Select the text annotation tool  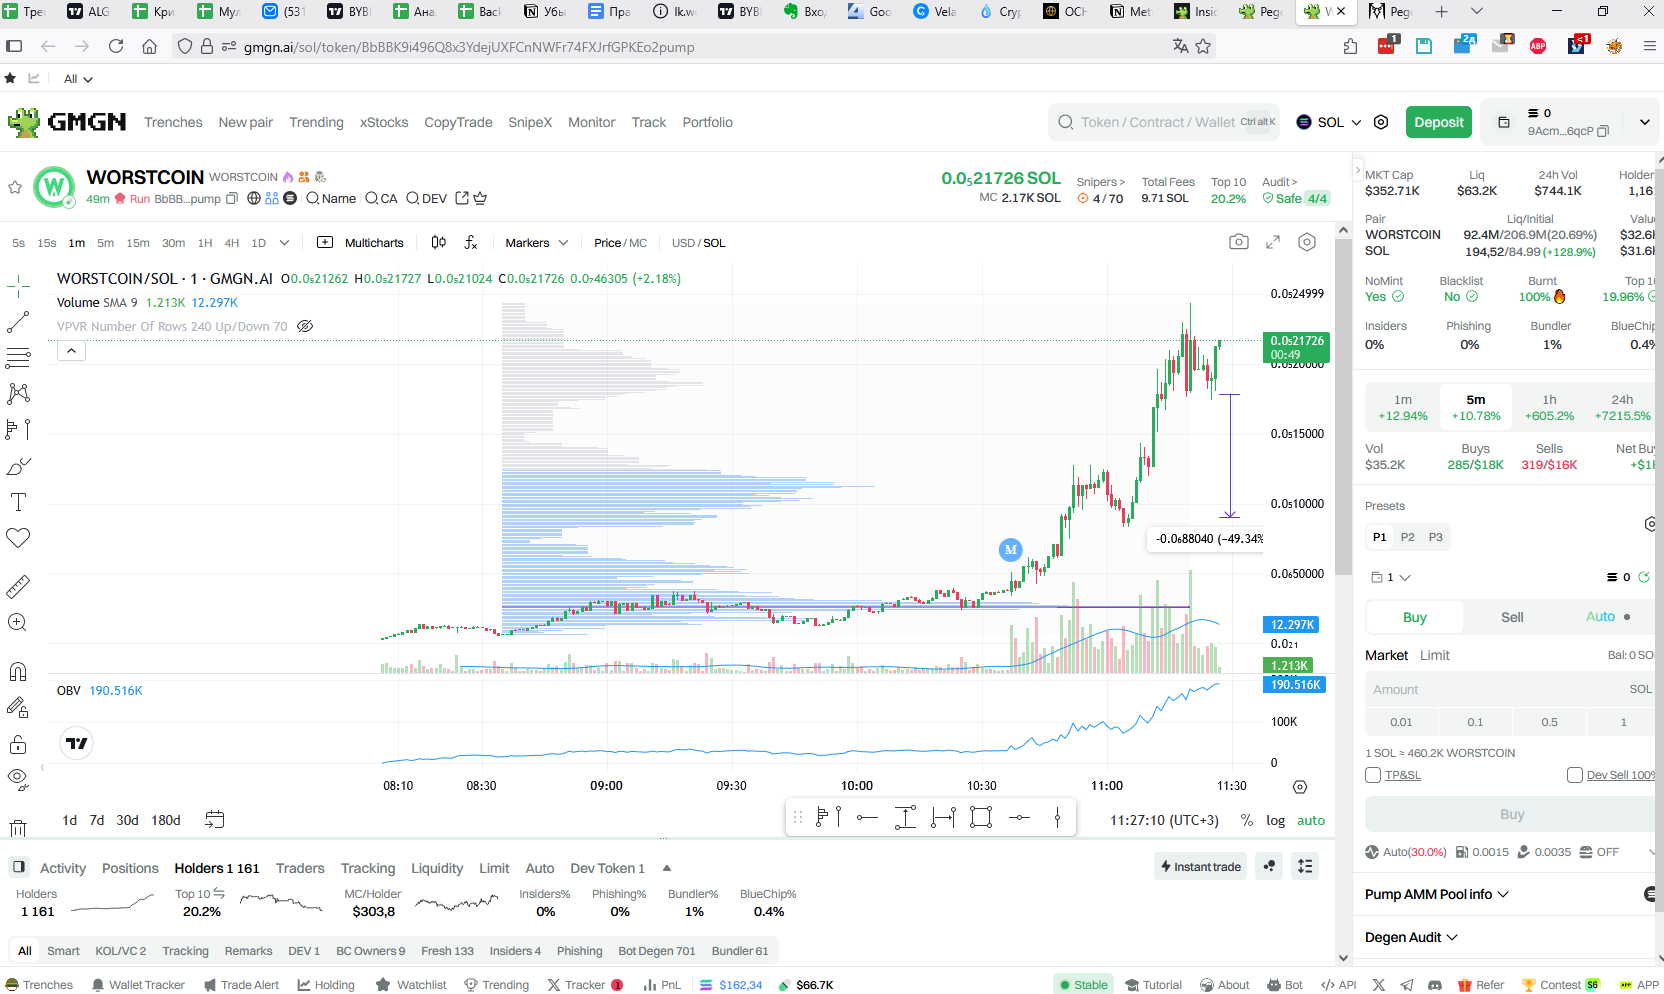click(x=18, y=502)
